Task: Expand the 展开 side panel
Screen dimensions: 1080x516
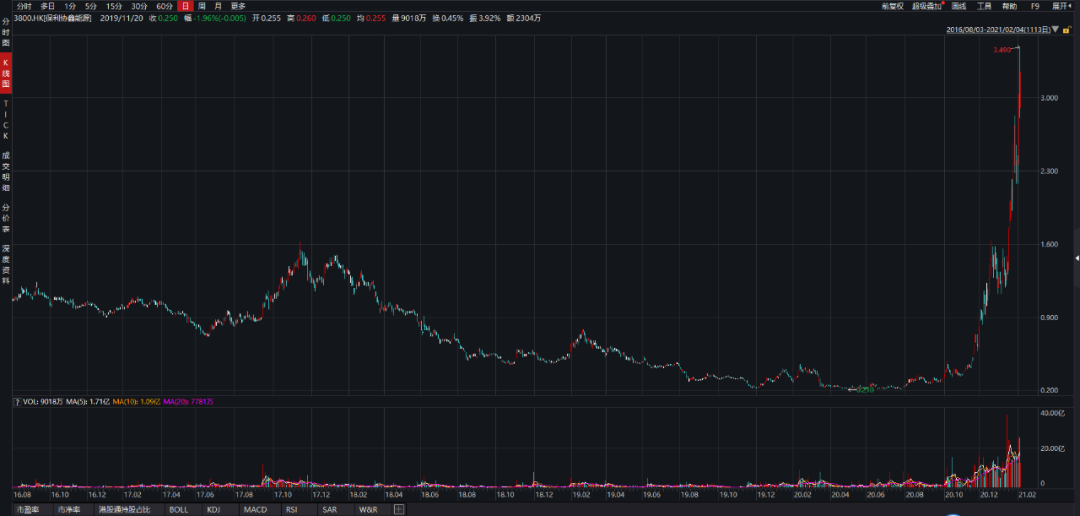Action: [x=1064, y=6]
